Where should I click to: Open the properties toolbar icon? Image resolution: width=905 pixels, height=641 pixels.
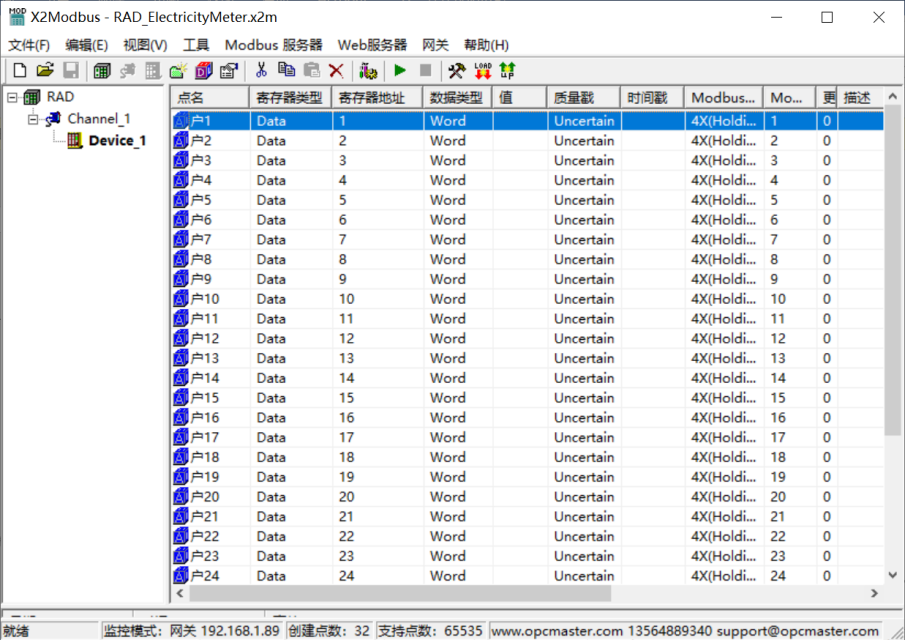[229, 71]
